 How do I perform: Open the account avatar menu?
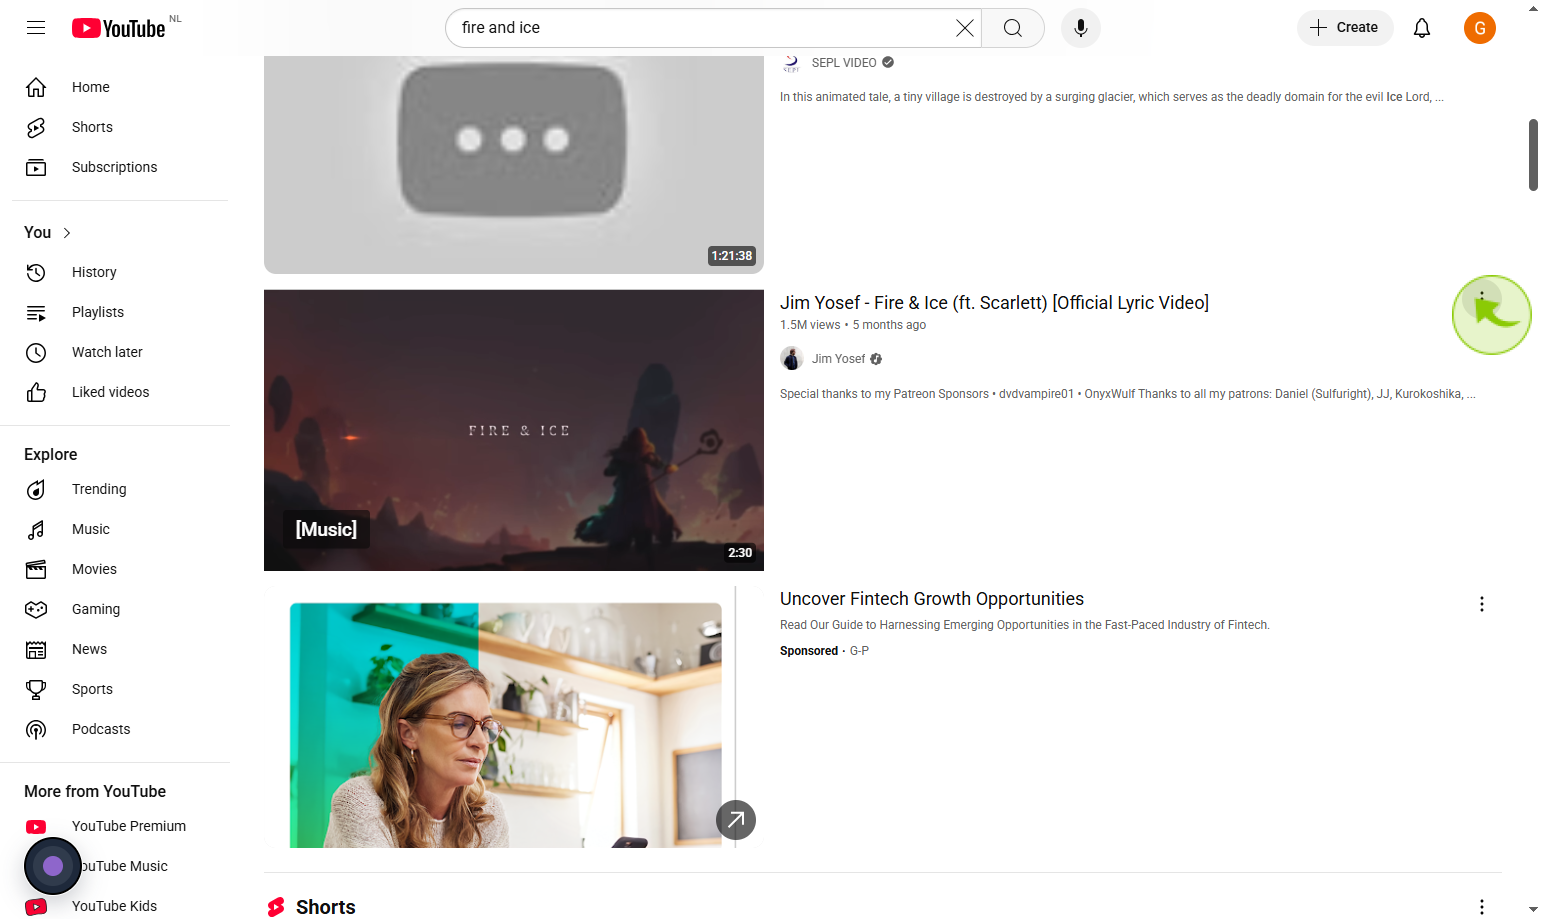coord(1480,28)
